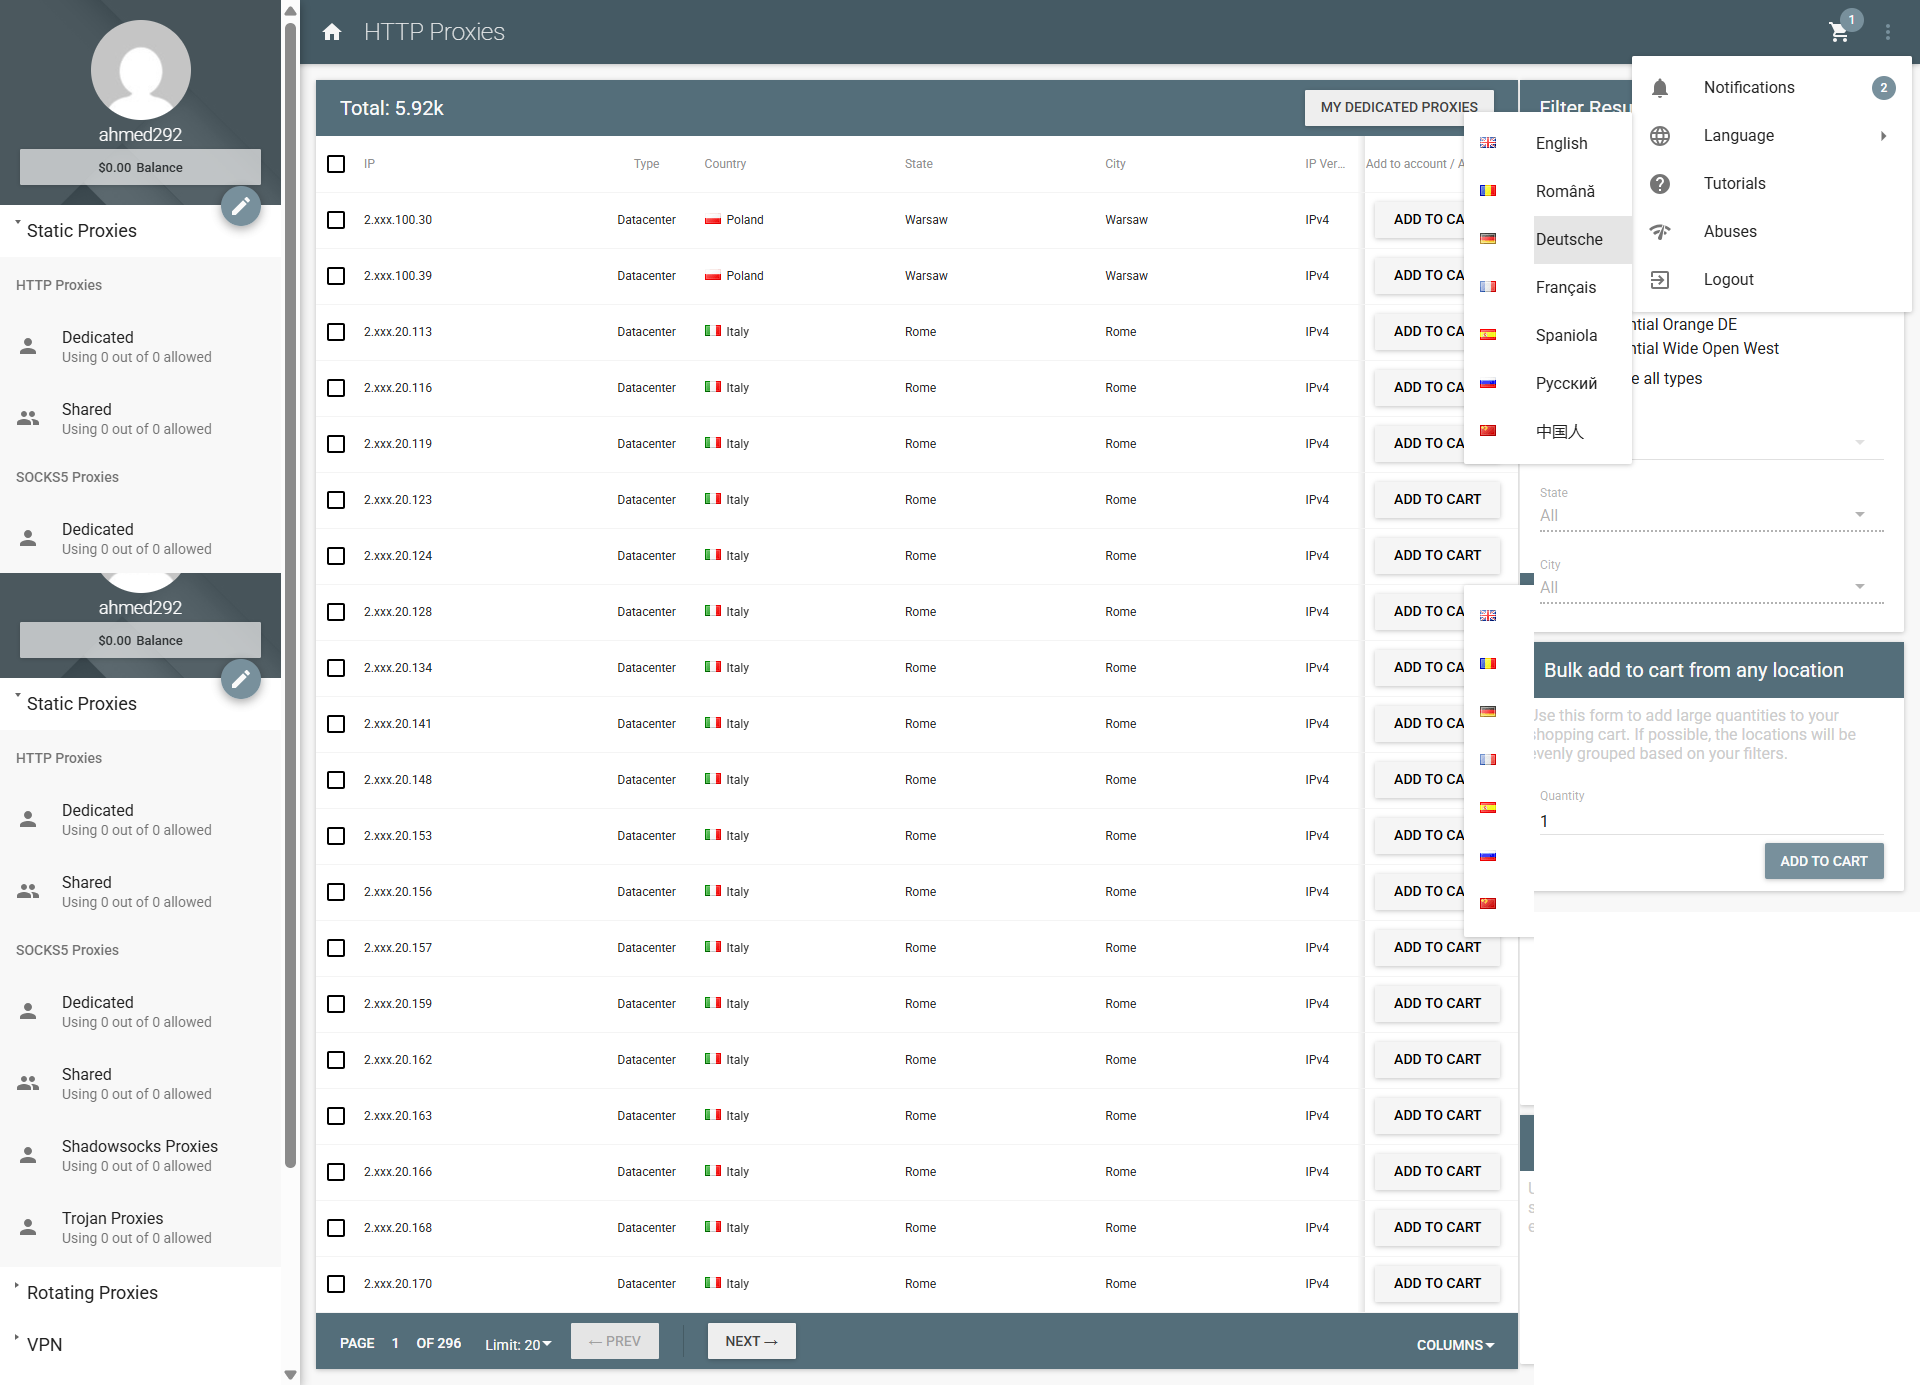Open Notifications from bell icon
The image size is (1920, 1385).
(x=1660, y=88)
